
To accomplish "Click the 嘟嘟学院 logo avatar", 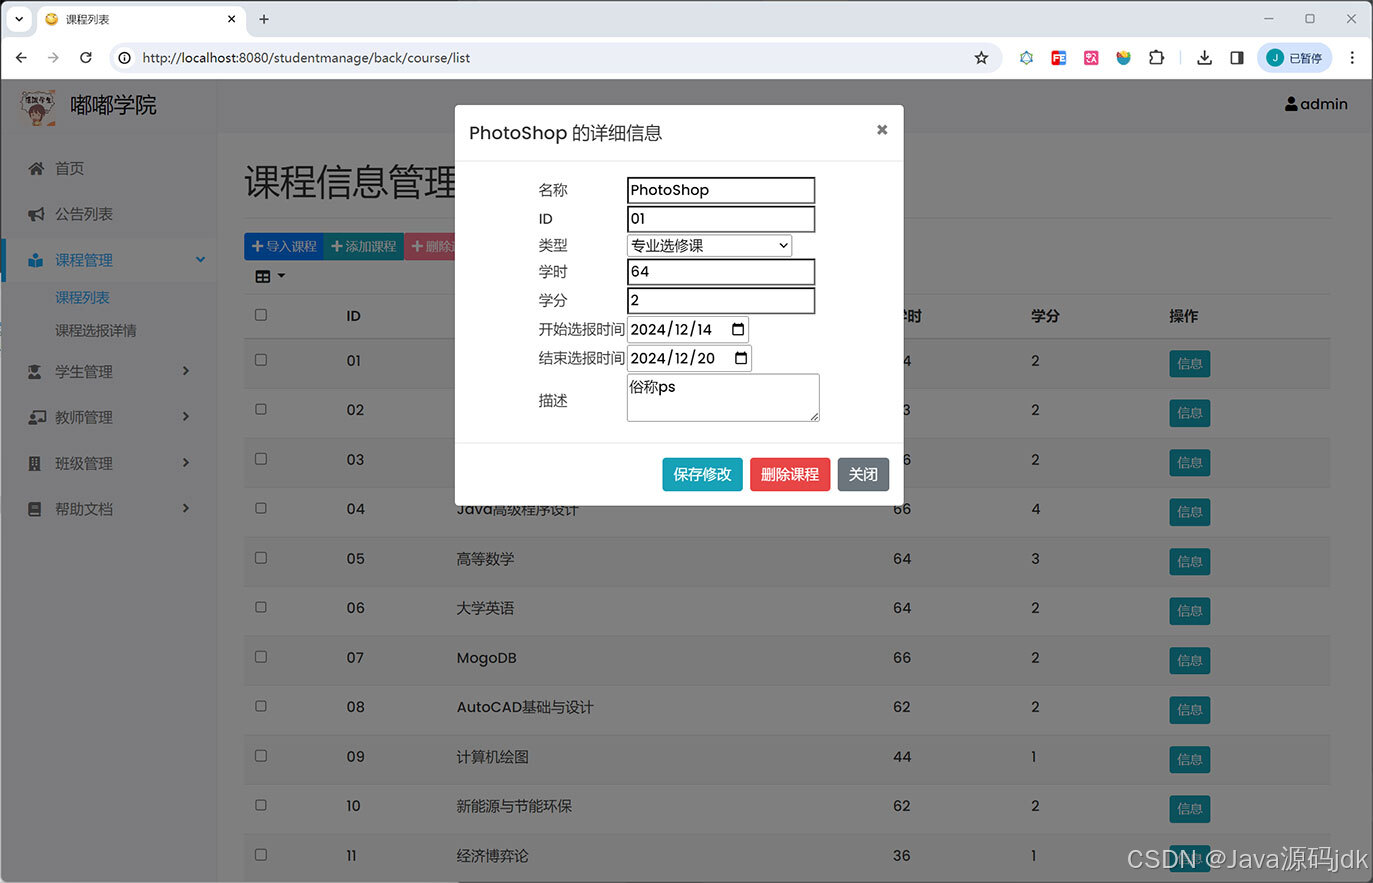I will point(38,107).
